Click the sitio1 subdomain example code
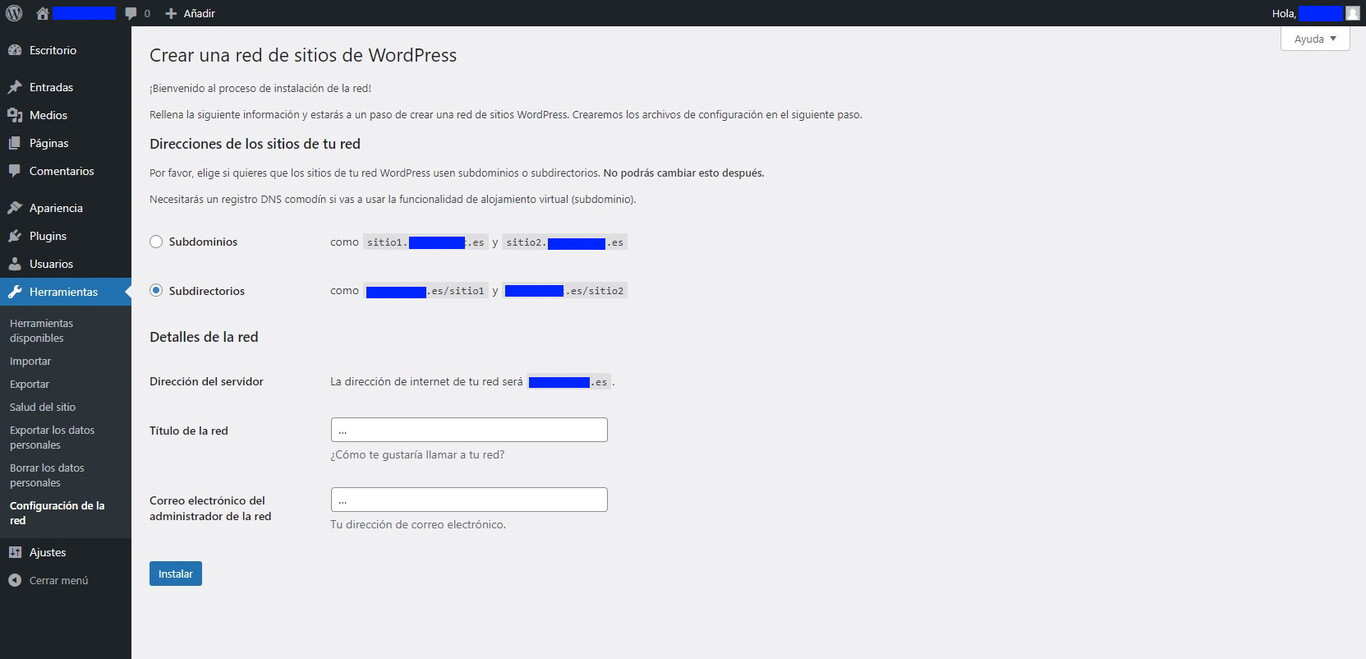1366x659 pixels. pyautogui.click(x=426, y=242)
